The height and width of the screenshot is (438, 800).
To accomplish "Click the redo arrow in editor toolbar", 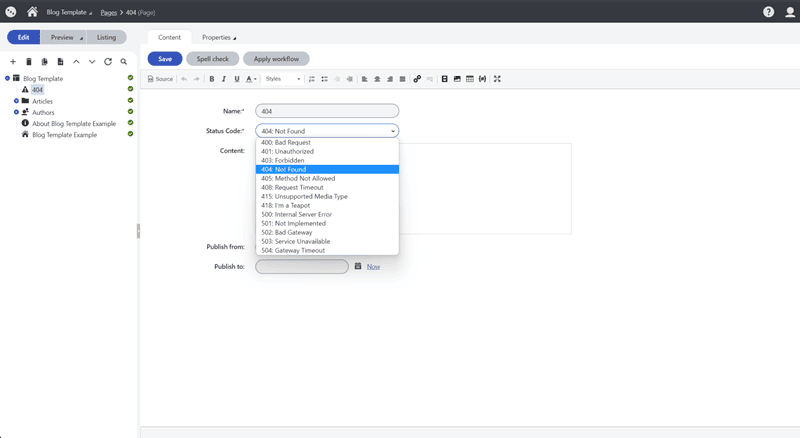I will 196,79.
